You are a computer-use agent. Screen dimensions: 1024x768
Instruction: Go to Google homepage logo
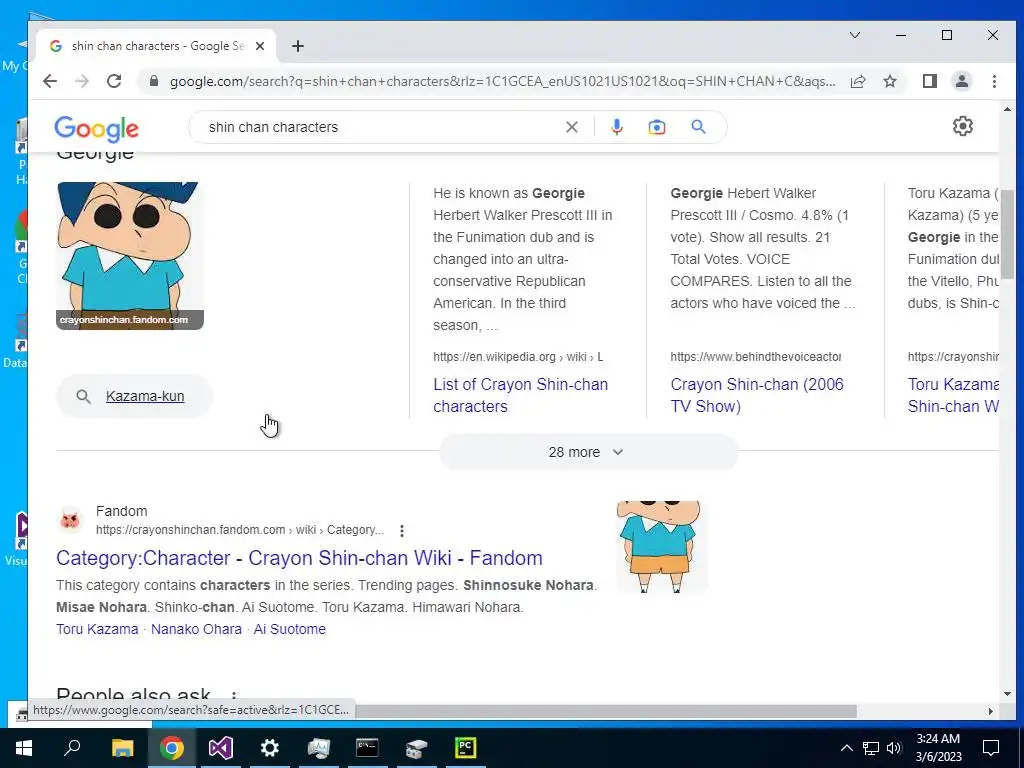(97, 129)
